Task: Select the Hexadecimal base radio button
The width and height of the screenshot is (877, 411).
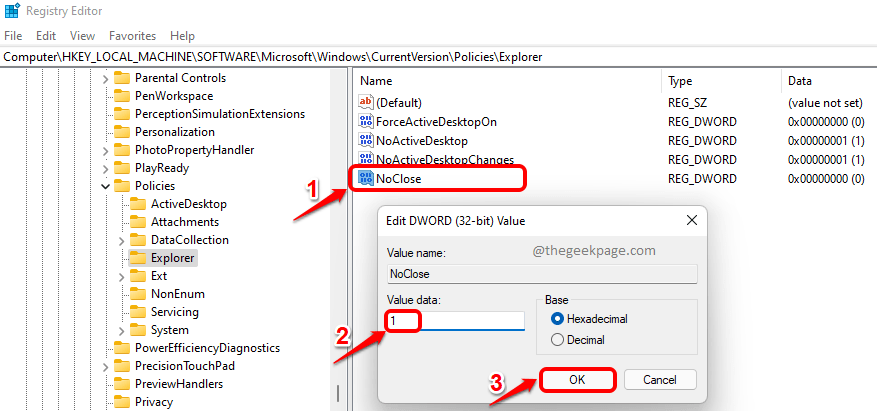Action: coord(558,318)
